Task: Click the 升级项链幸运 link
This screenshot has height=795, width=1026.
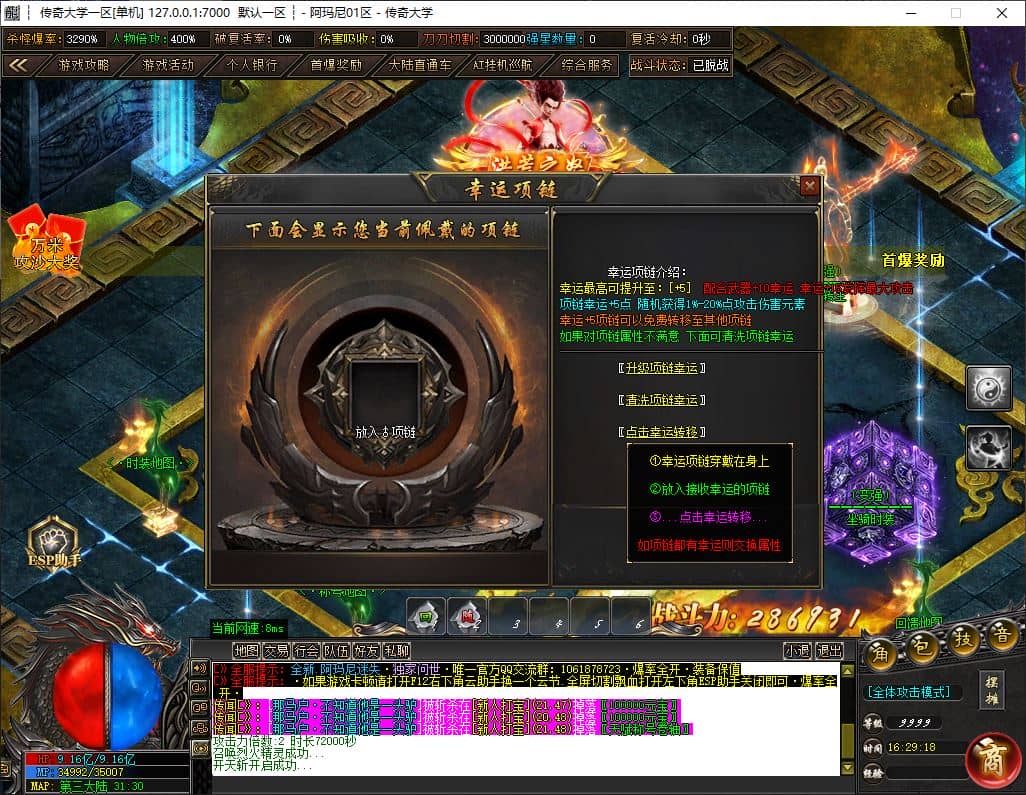Action: click(662, 368)
